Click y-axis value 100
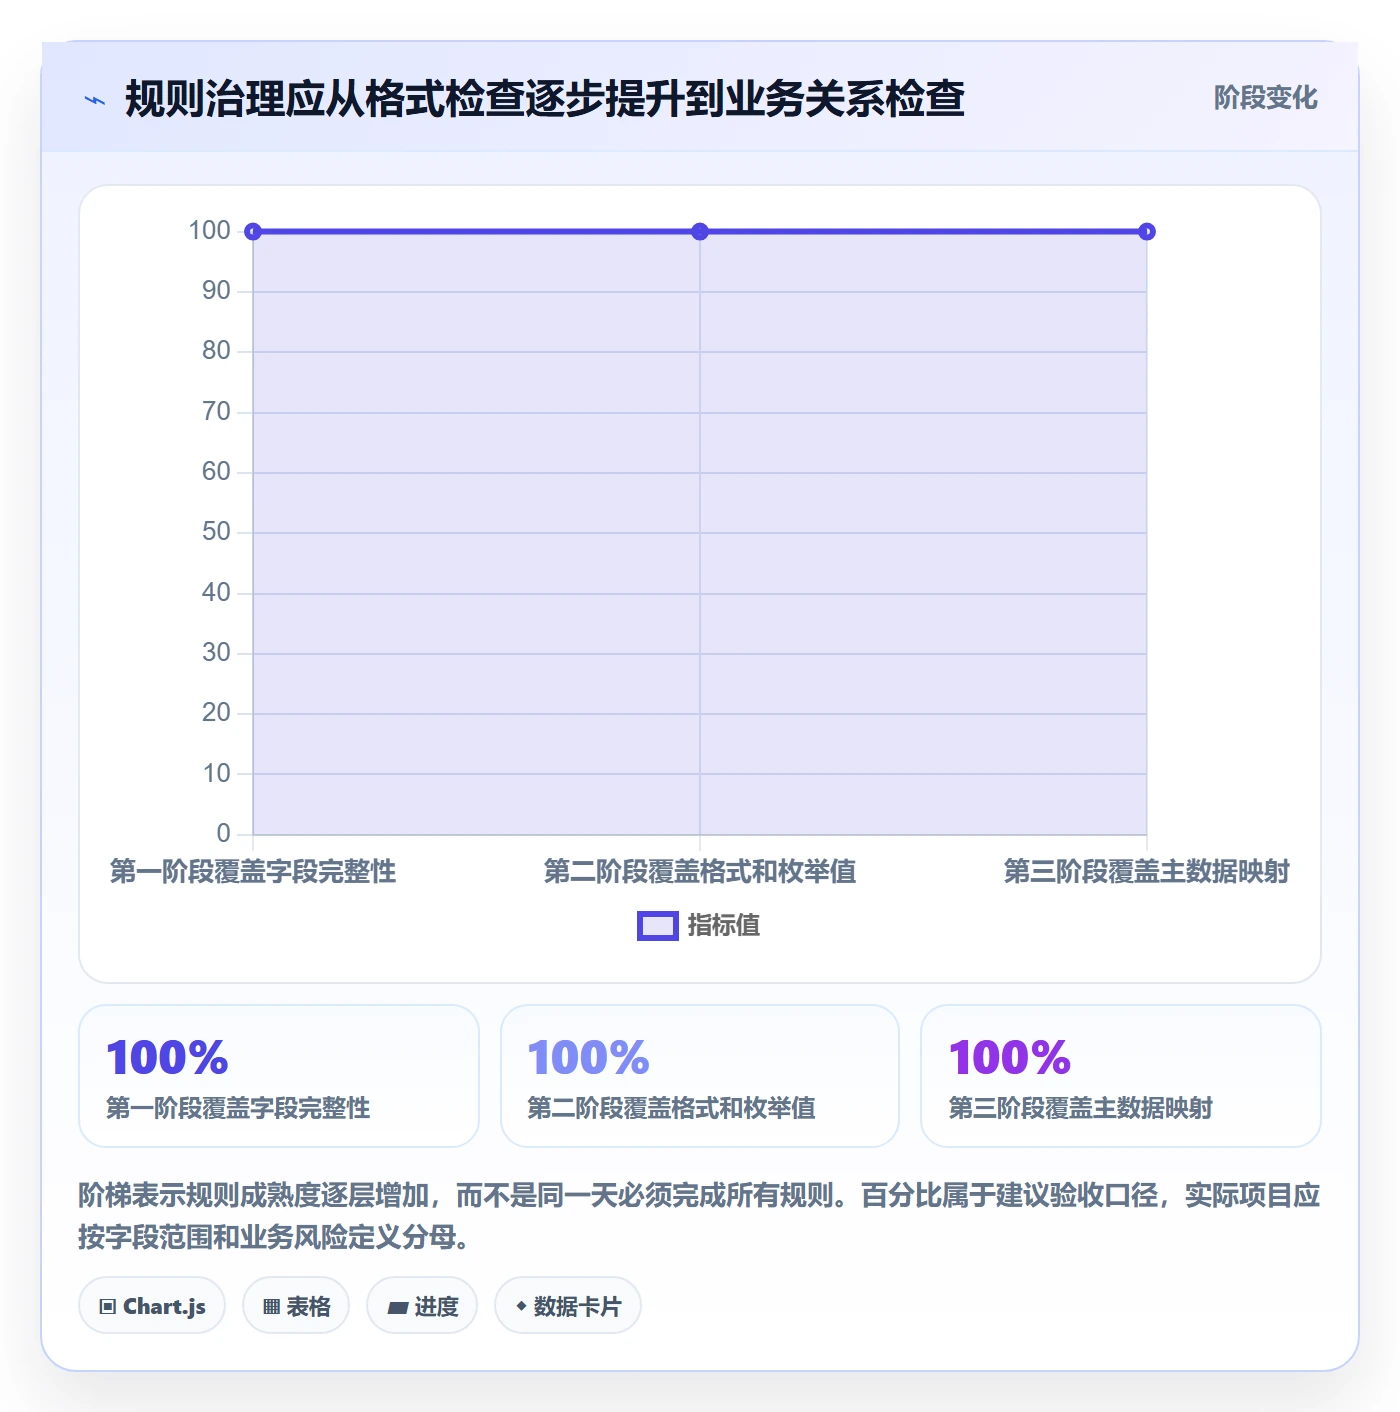Screen dimensions: 1400x1412 [x=210, y=231]
